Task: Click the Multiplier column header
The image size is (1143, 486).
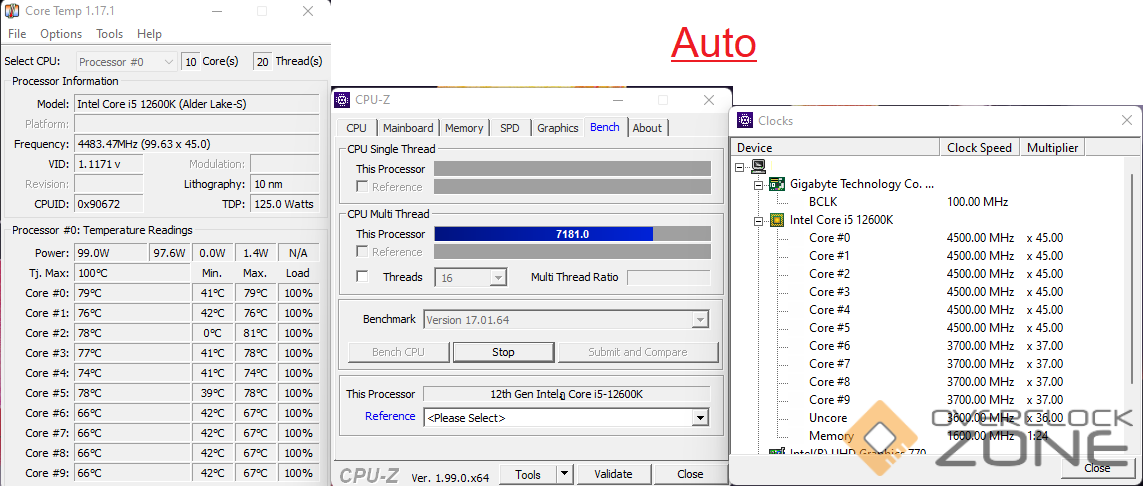Action: [x=1053, y=148]
